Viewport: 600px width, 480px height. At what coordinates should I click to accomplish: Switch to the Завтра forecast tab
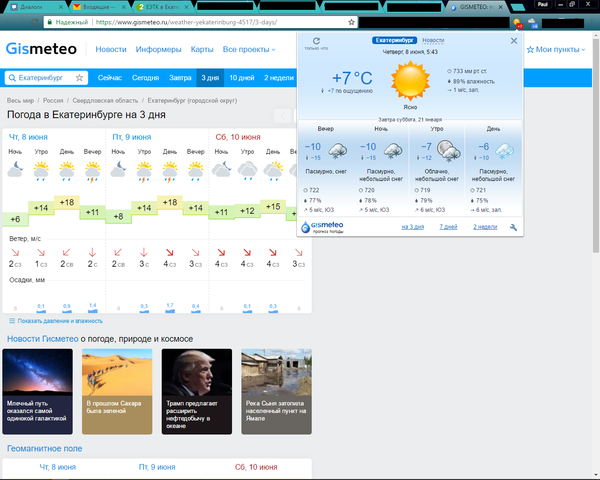[x=180, y=78]
